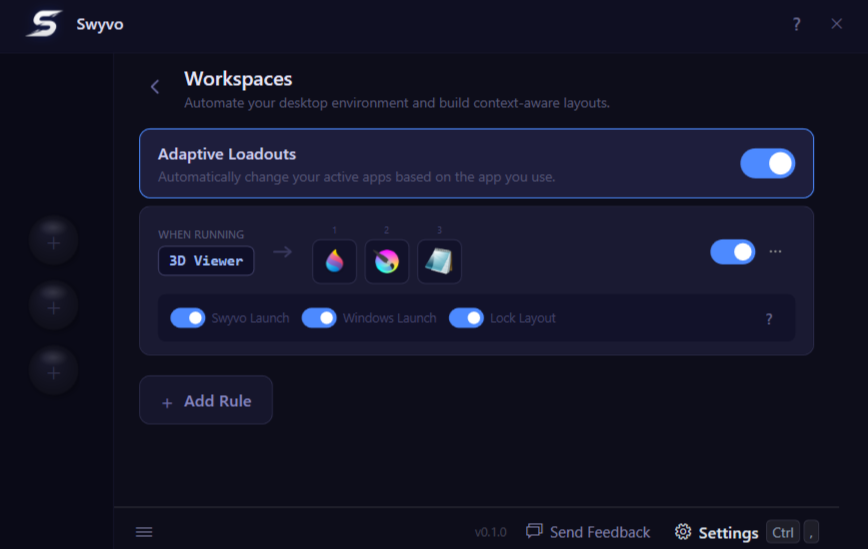
Task: Click the top empty plus slot in sidebar
Action: (54, 242)
